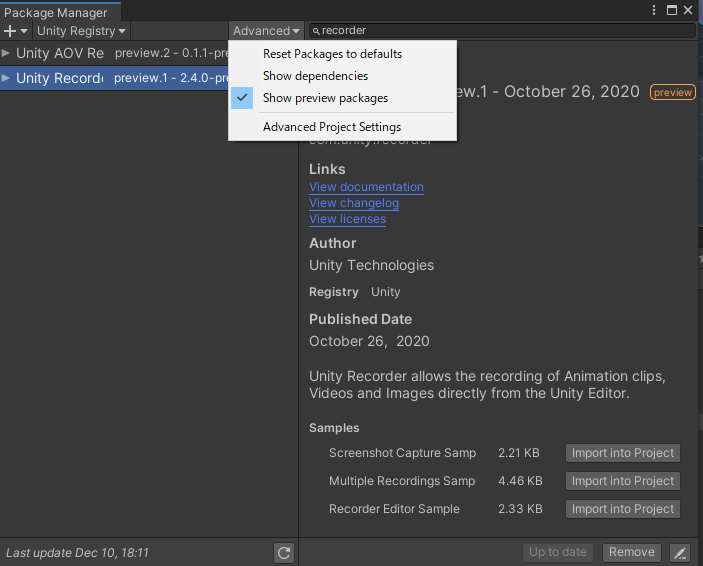703x566 pixels.
Task: Choose Reset Packages to defaults
Action: point(332,54)
